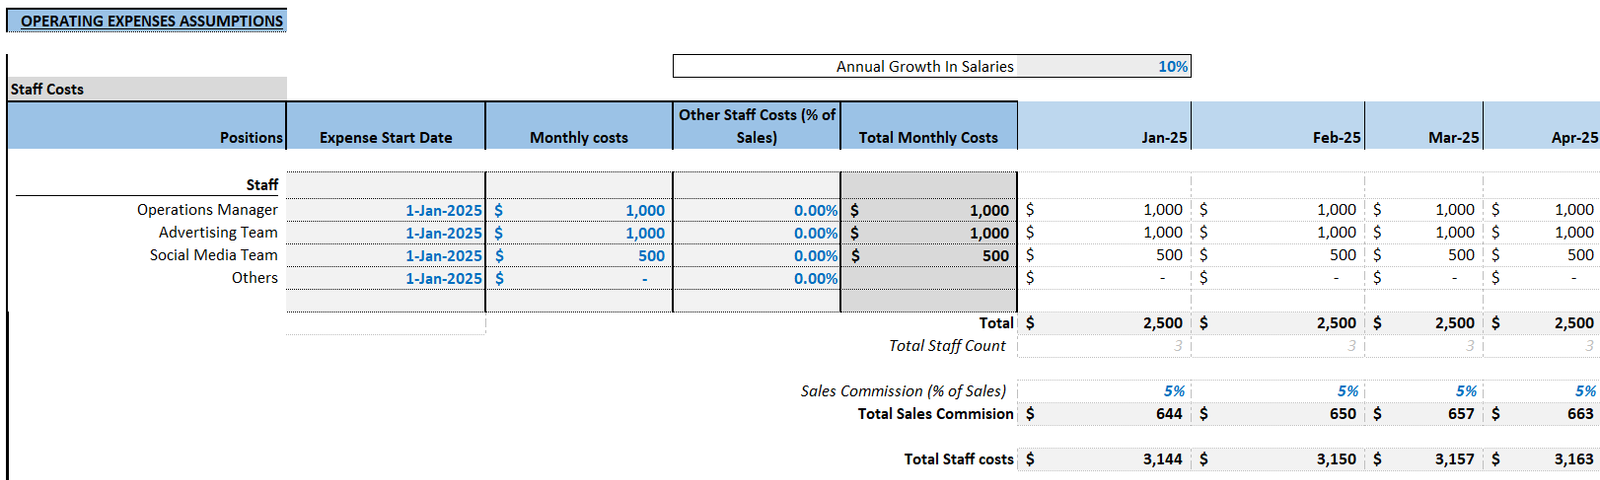Click the Total Monthly Costs column header
The height and width of the screenshot is (480, 1600).
tap(928, 137)
